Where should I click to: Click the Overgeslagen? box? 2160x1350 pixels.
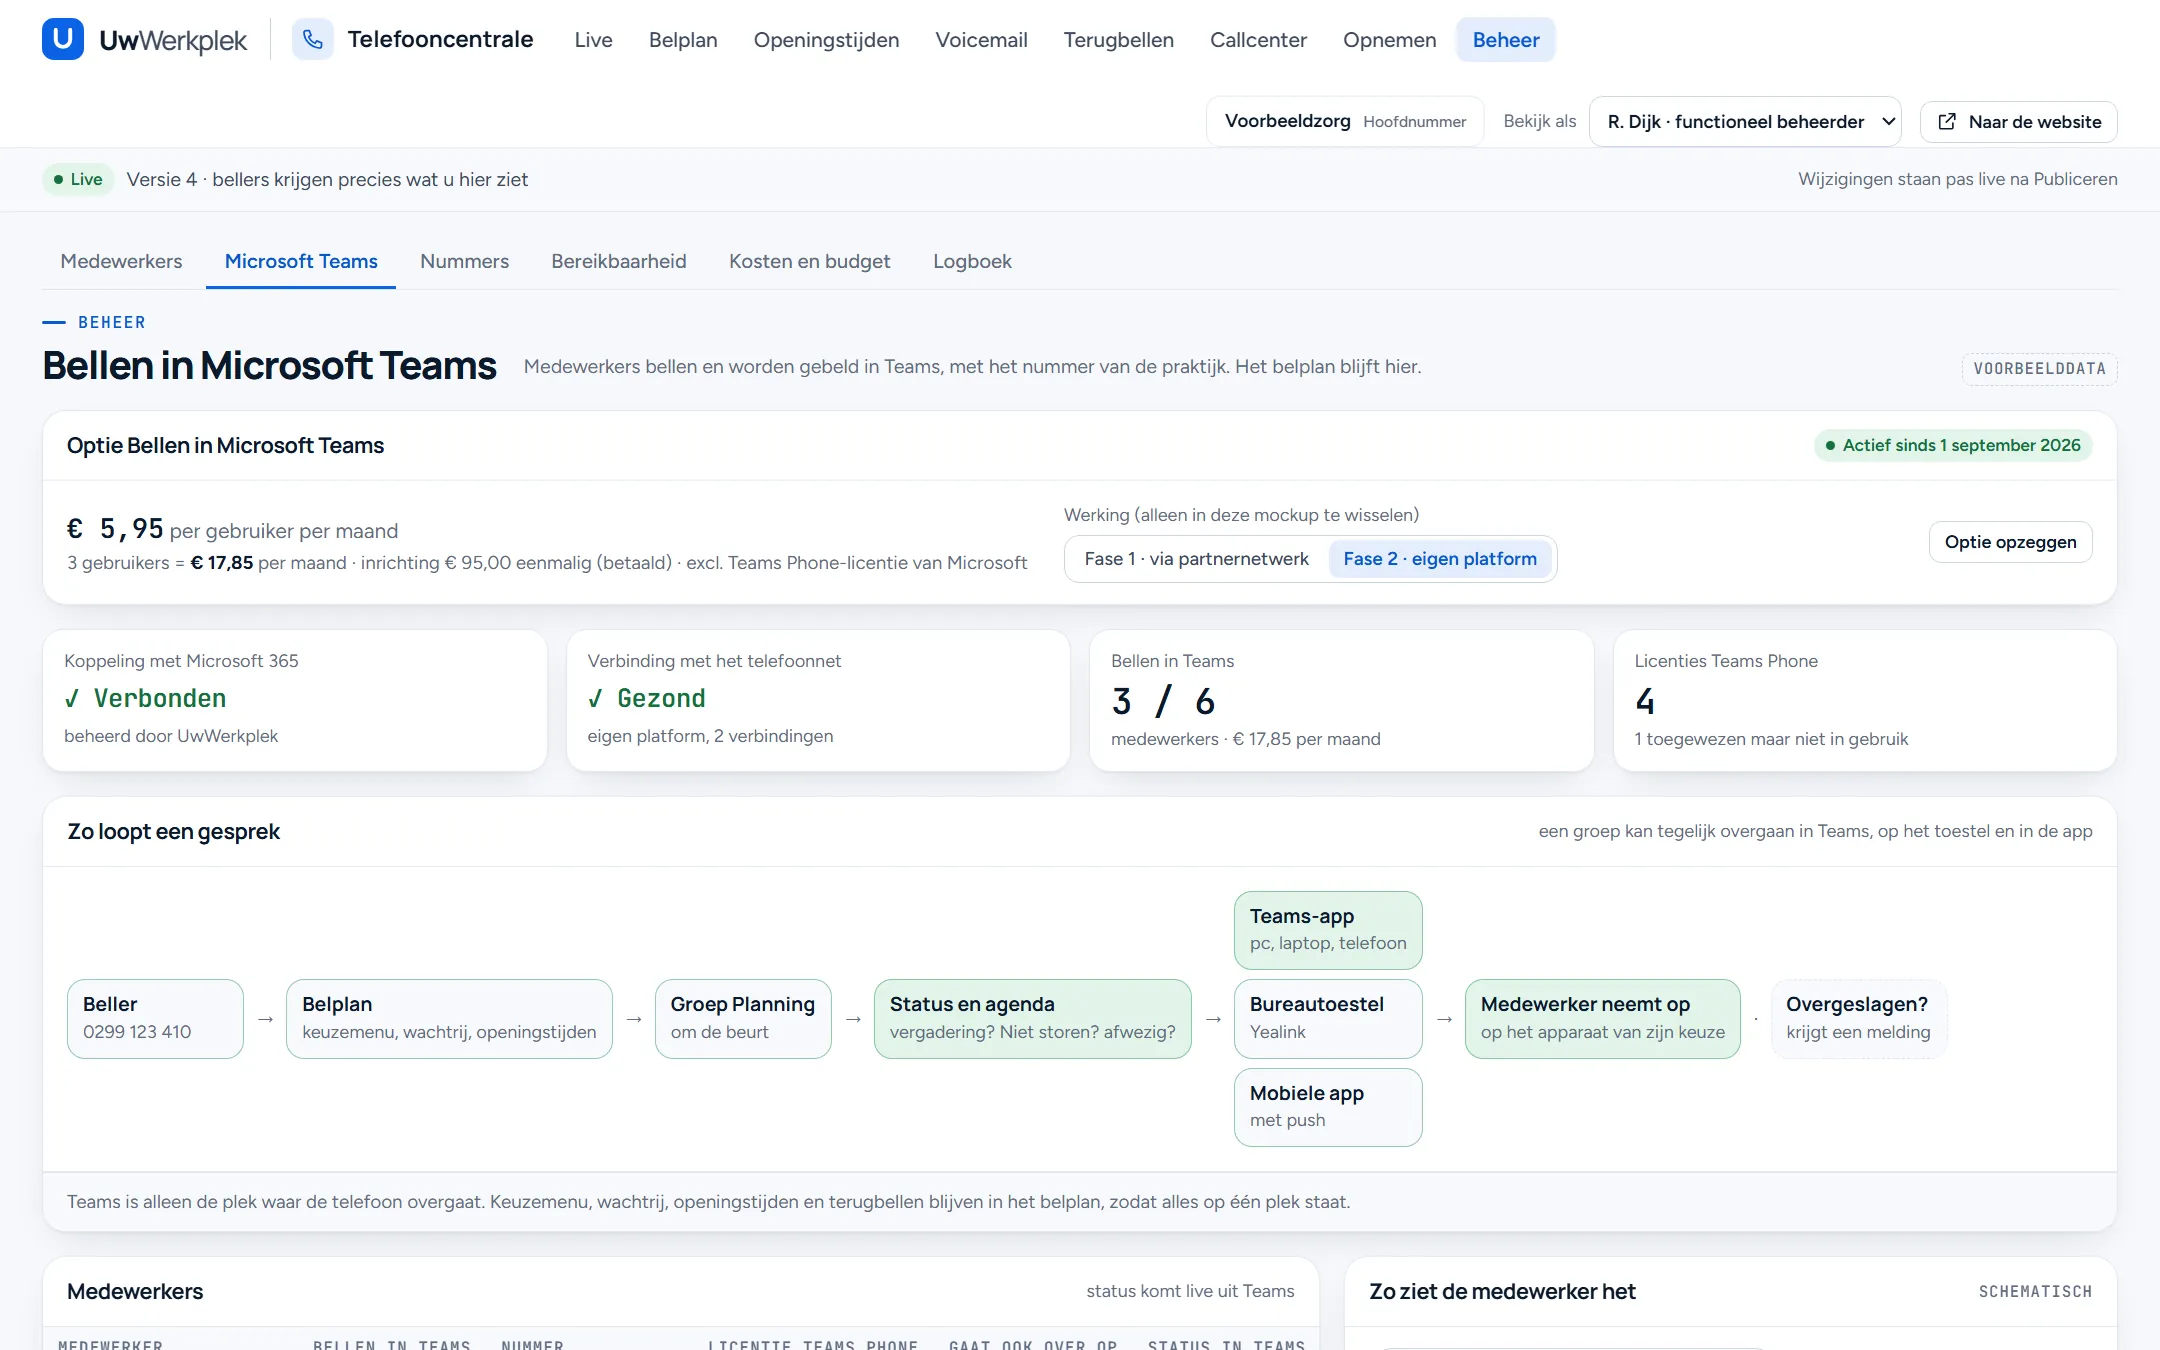click(x=1859, y=1018)
